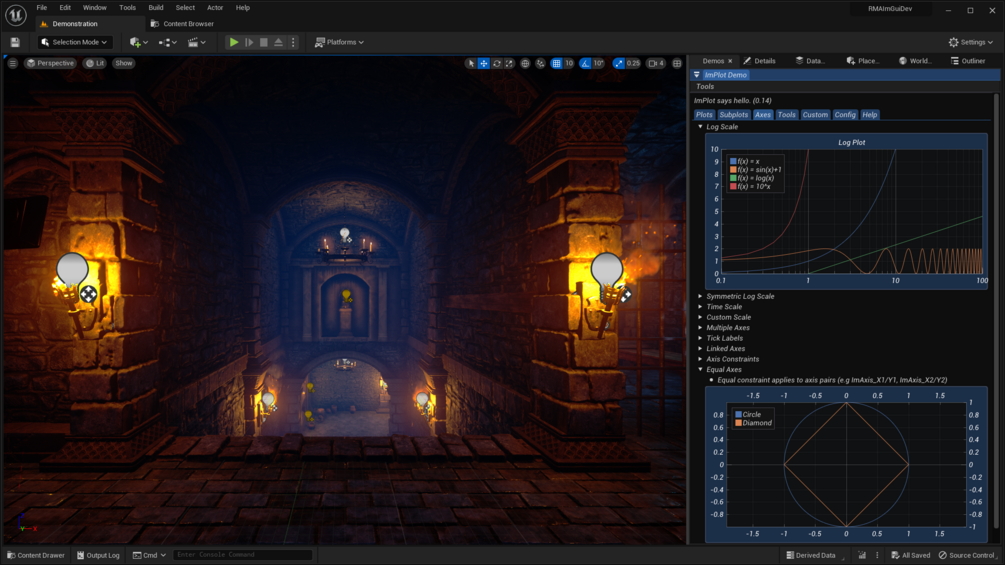This screenshot has height=565, width=1005.
Task: Open play mode options three-dot menu
Action: (294, 42)
